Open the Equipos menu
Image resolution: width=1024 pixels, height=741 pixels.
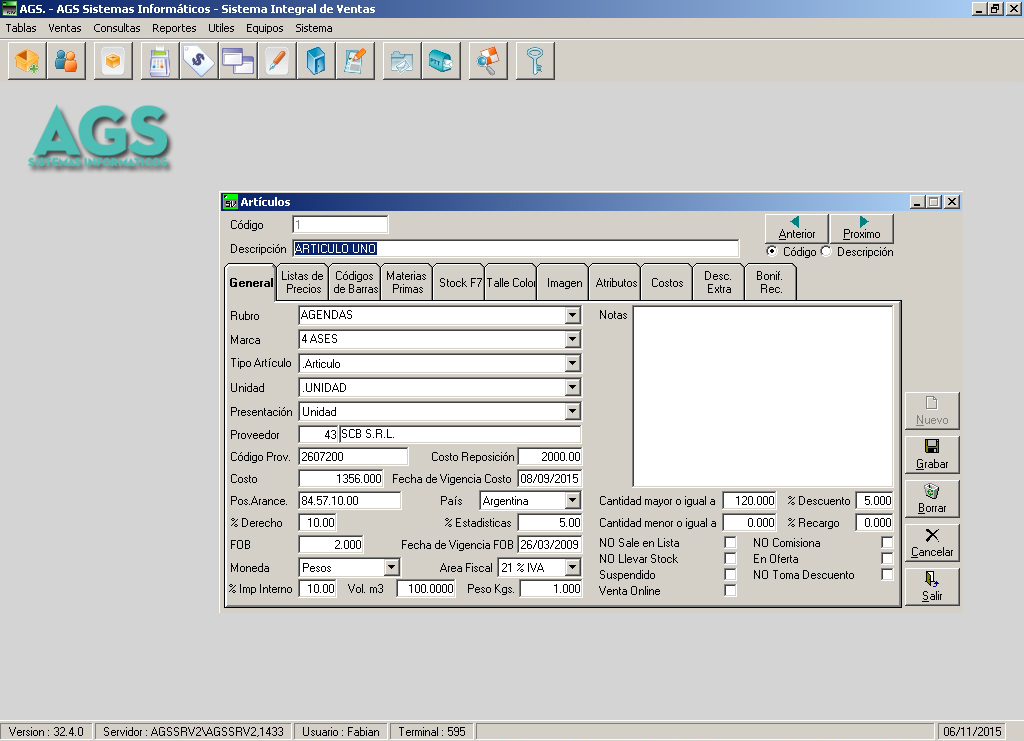tap(264, 28)
